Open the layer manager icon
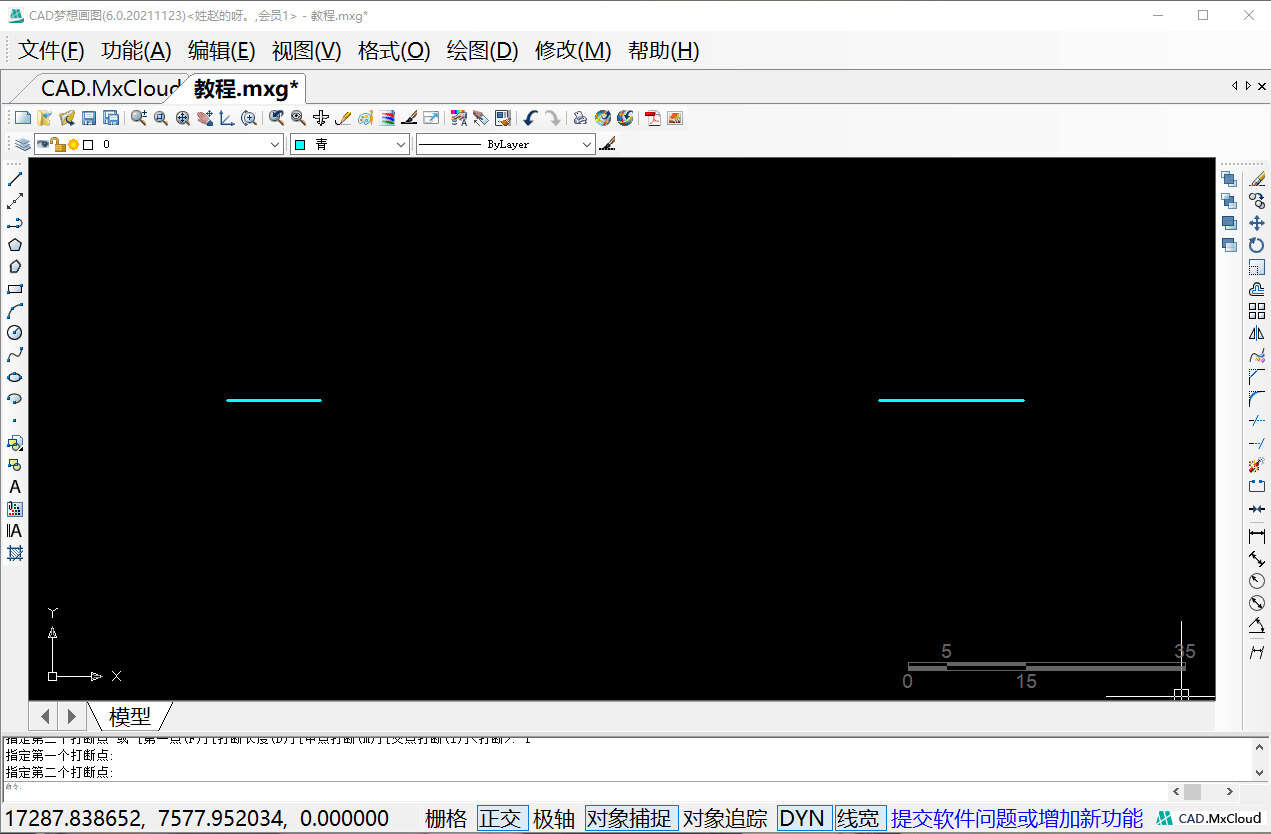Screen dimensions: 1271x834 (22, 145)
